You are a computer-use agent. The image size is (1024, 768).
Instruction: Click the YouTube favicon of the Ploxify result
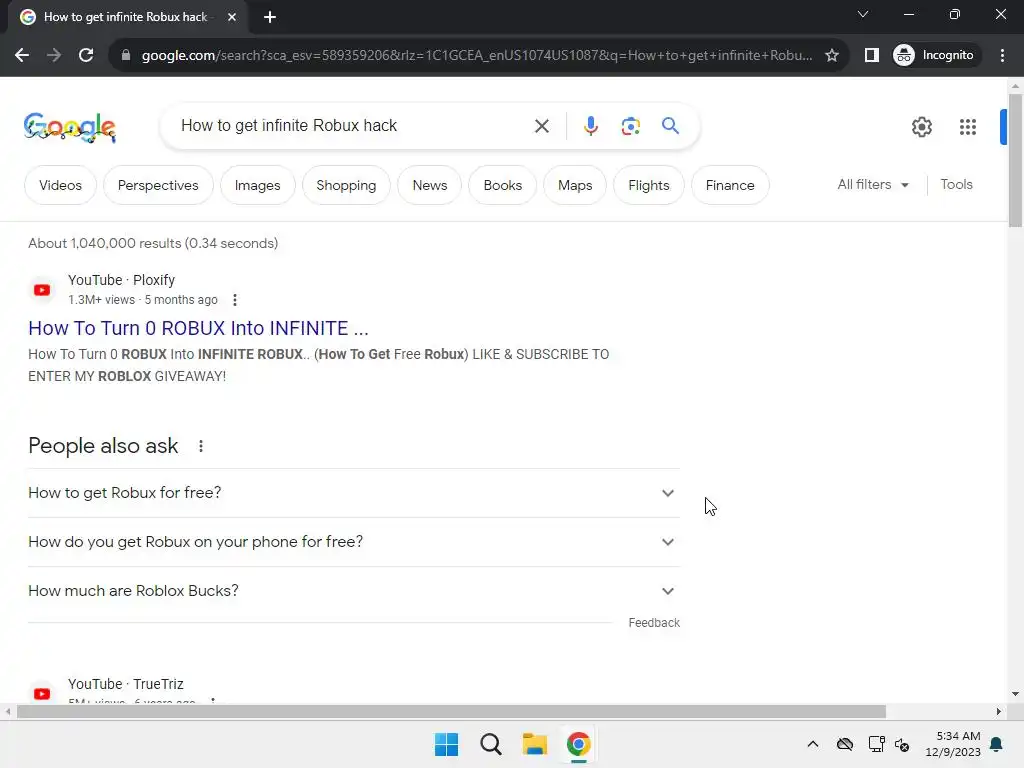click(x=42, y=290)
